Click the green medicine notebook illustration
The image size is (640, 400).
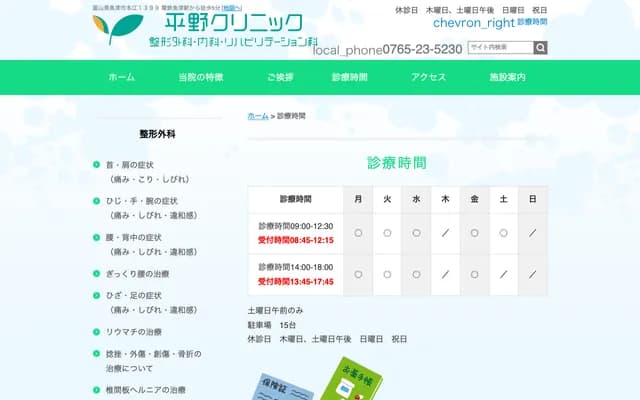pyautogui.click(x=352, y=379)
